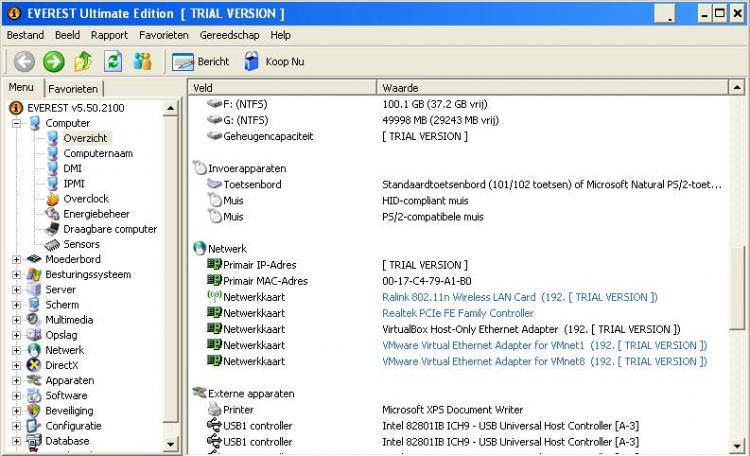Select the Primair MAC-Adres row
The width and height of the screenshot is (750, 456).
pyautogui.click(x=458, y=281)
